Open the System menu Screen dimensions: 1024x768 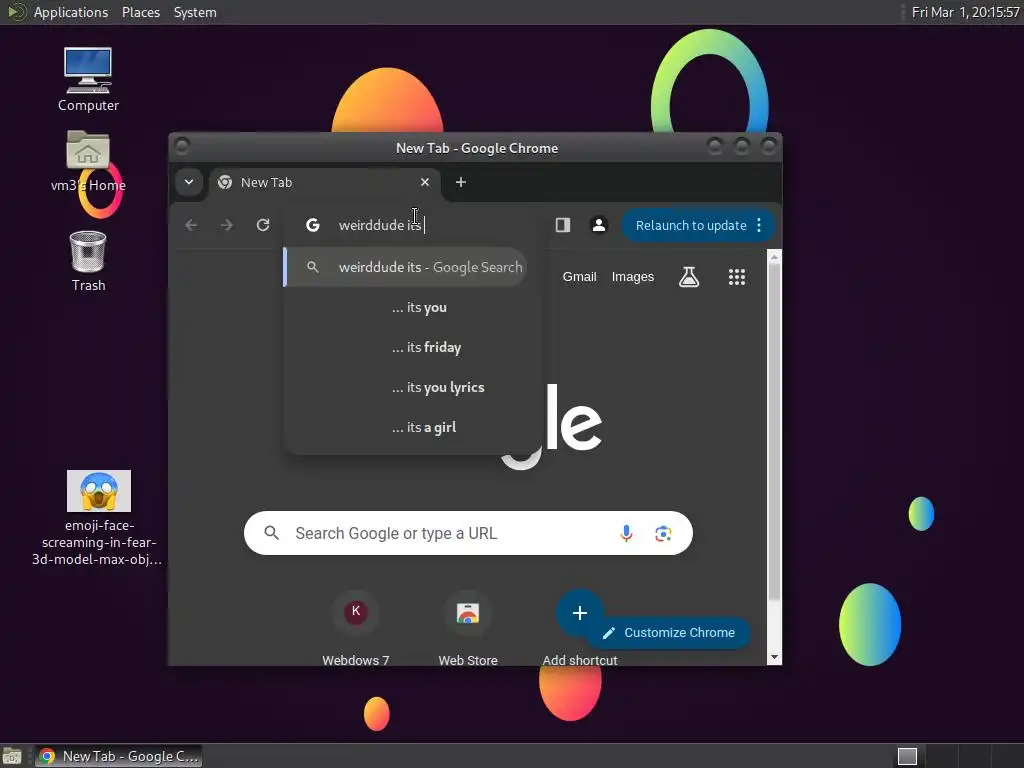tap(195, 12)
